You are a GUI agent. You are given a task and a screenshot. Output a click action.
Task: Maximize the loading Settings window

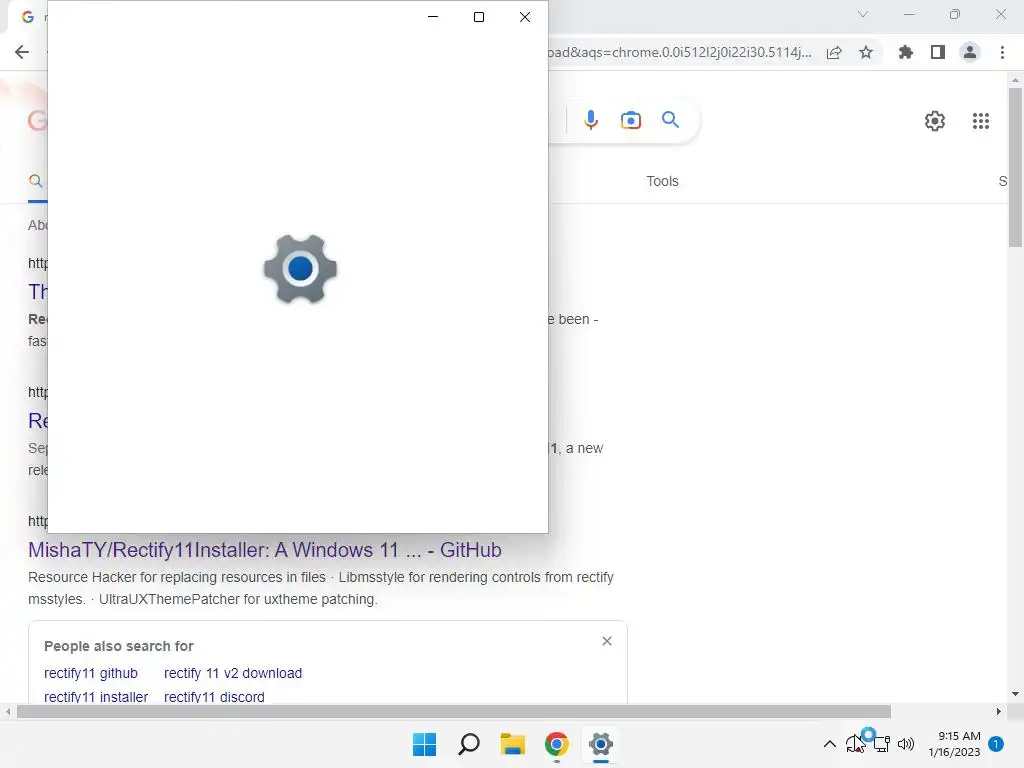(x=479, y=17)
